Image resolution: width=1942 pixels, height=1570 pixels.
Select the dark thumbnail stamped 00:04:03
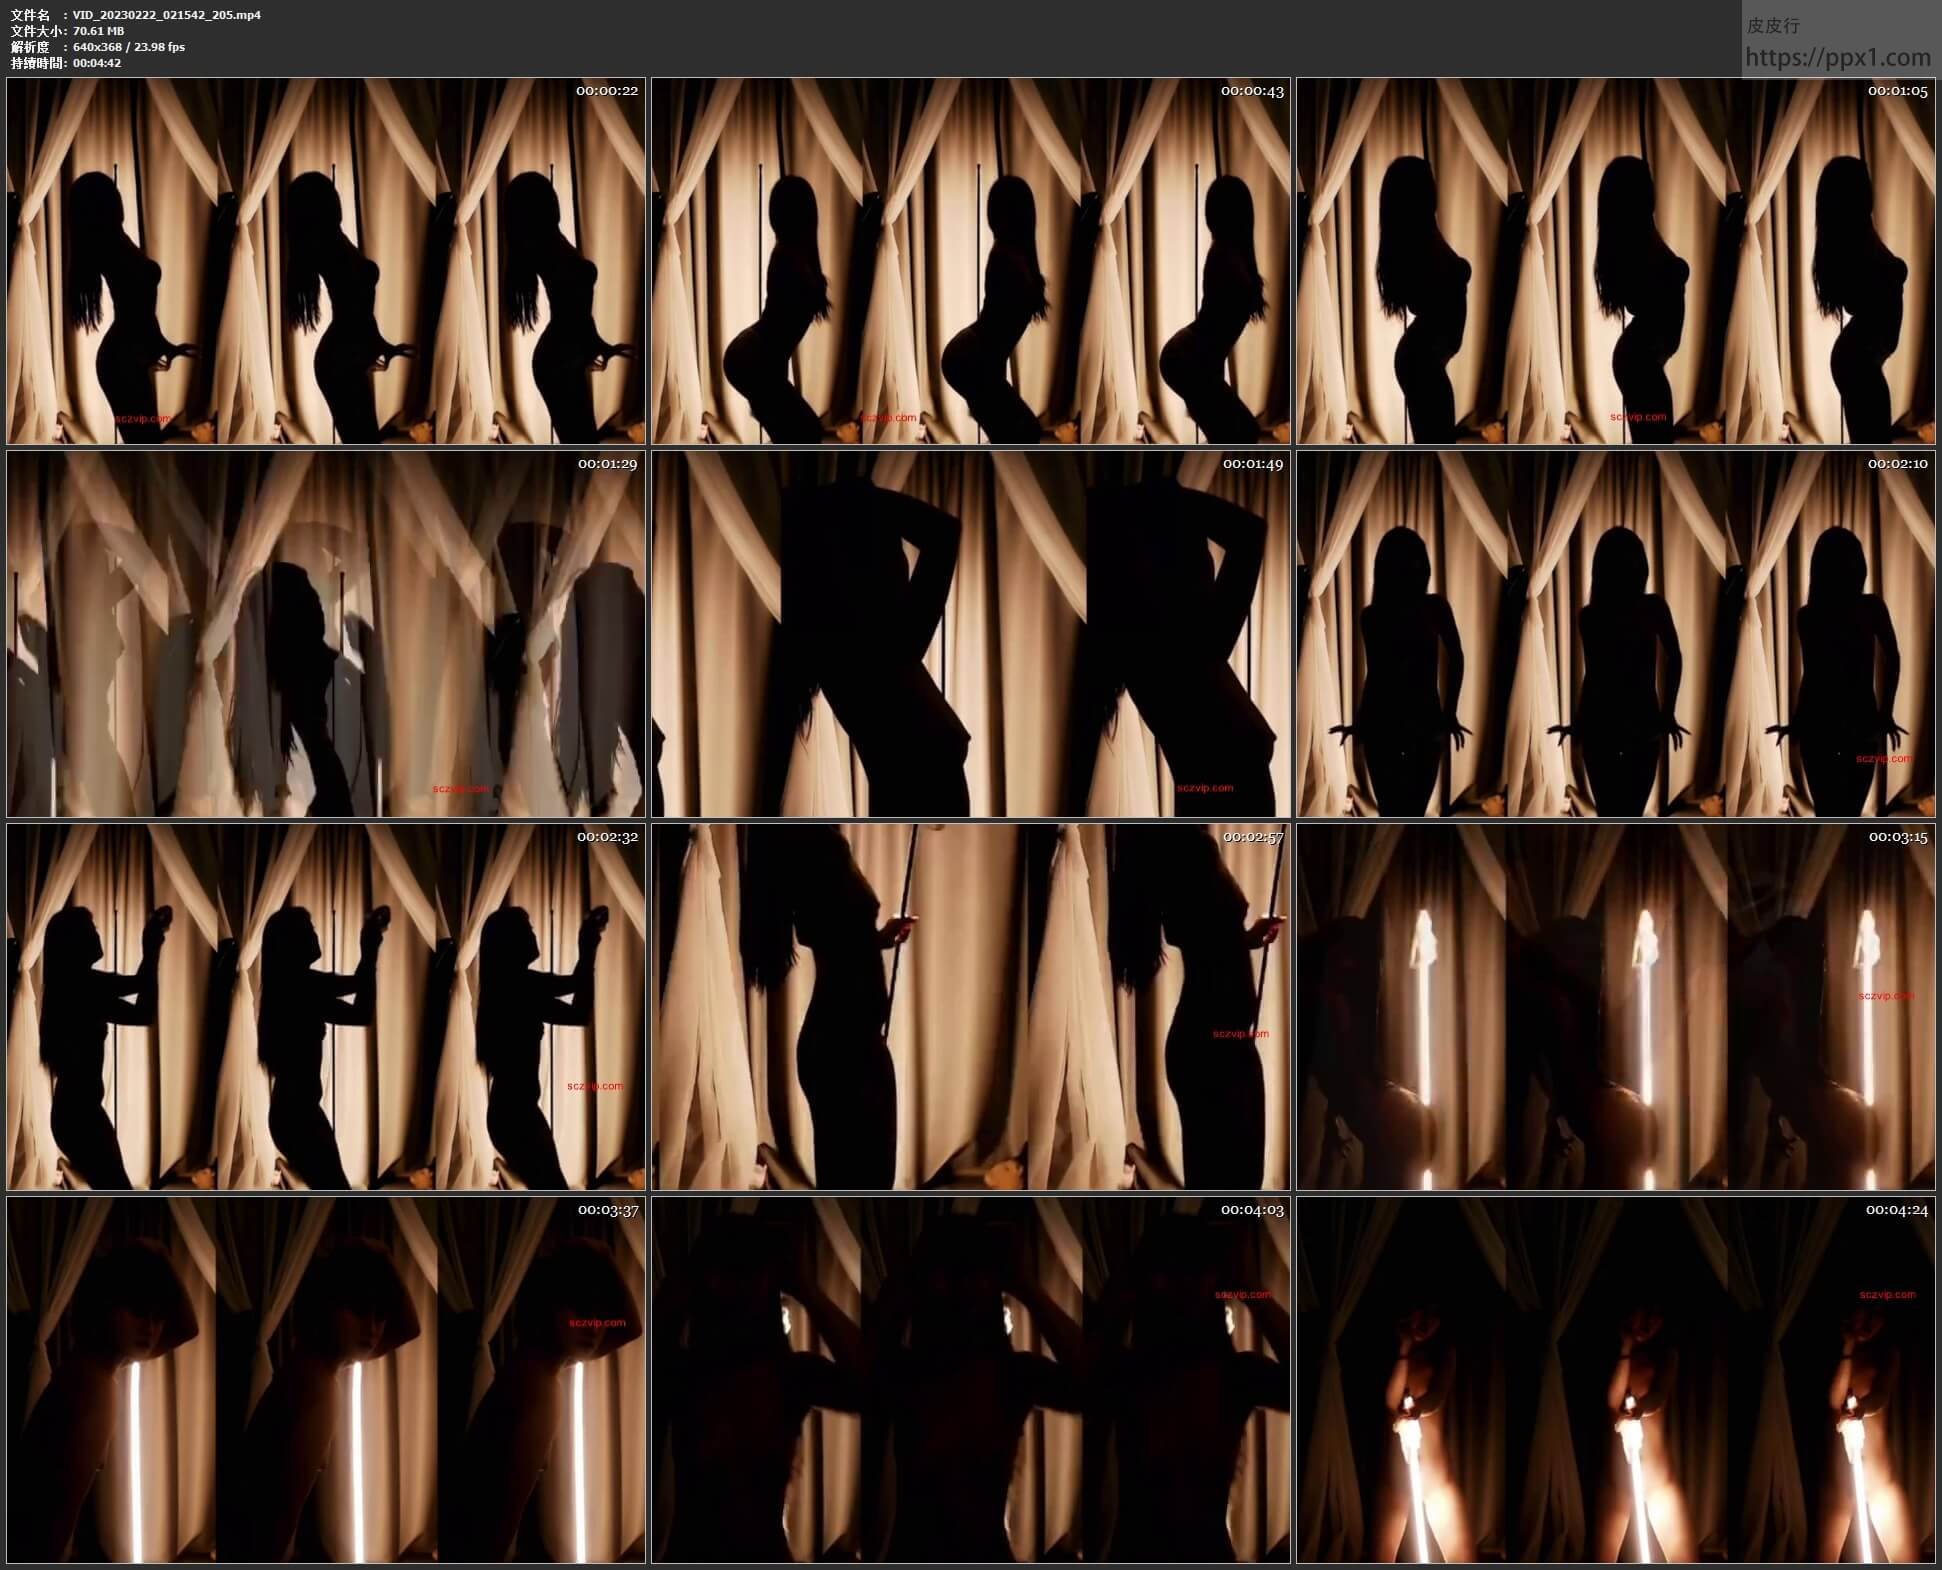coord(971,1380)
